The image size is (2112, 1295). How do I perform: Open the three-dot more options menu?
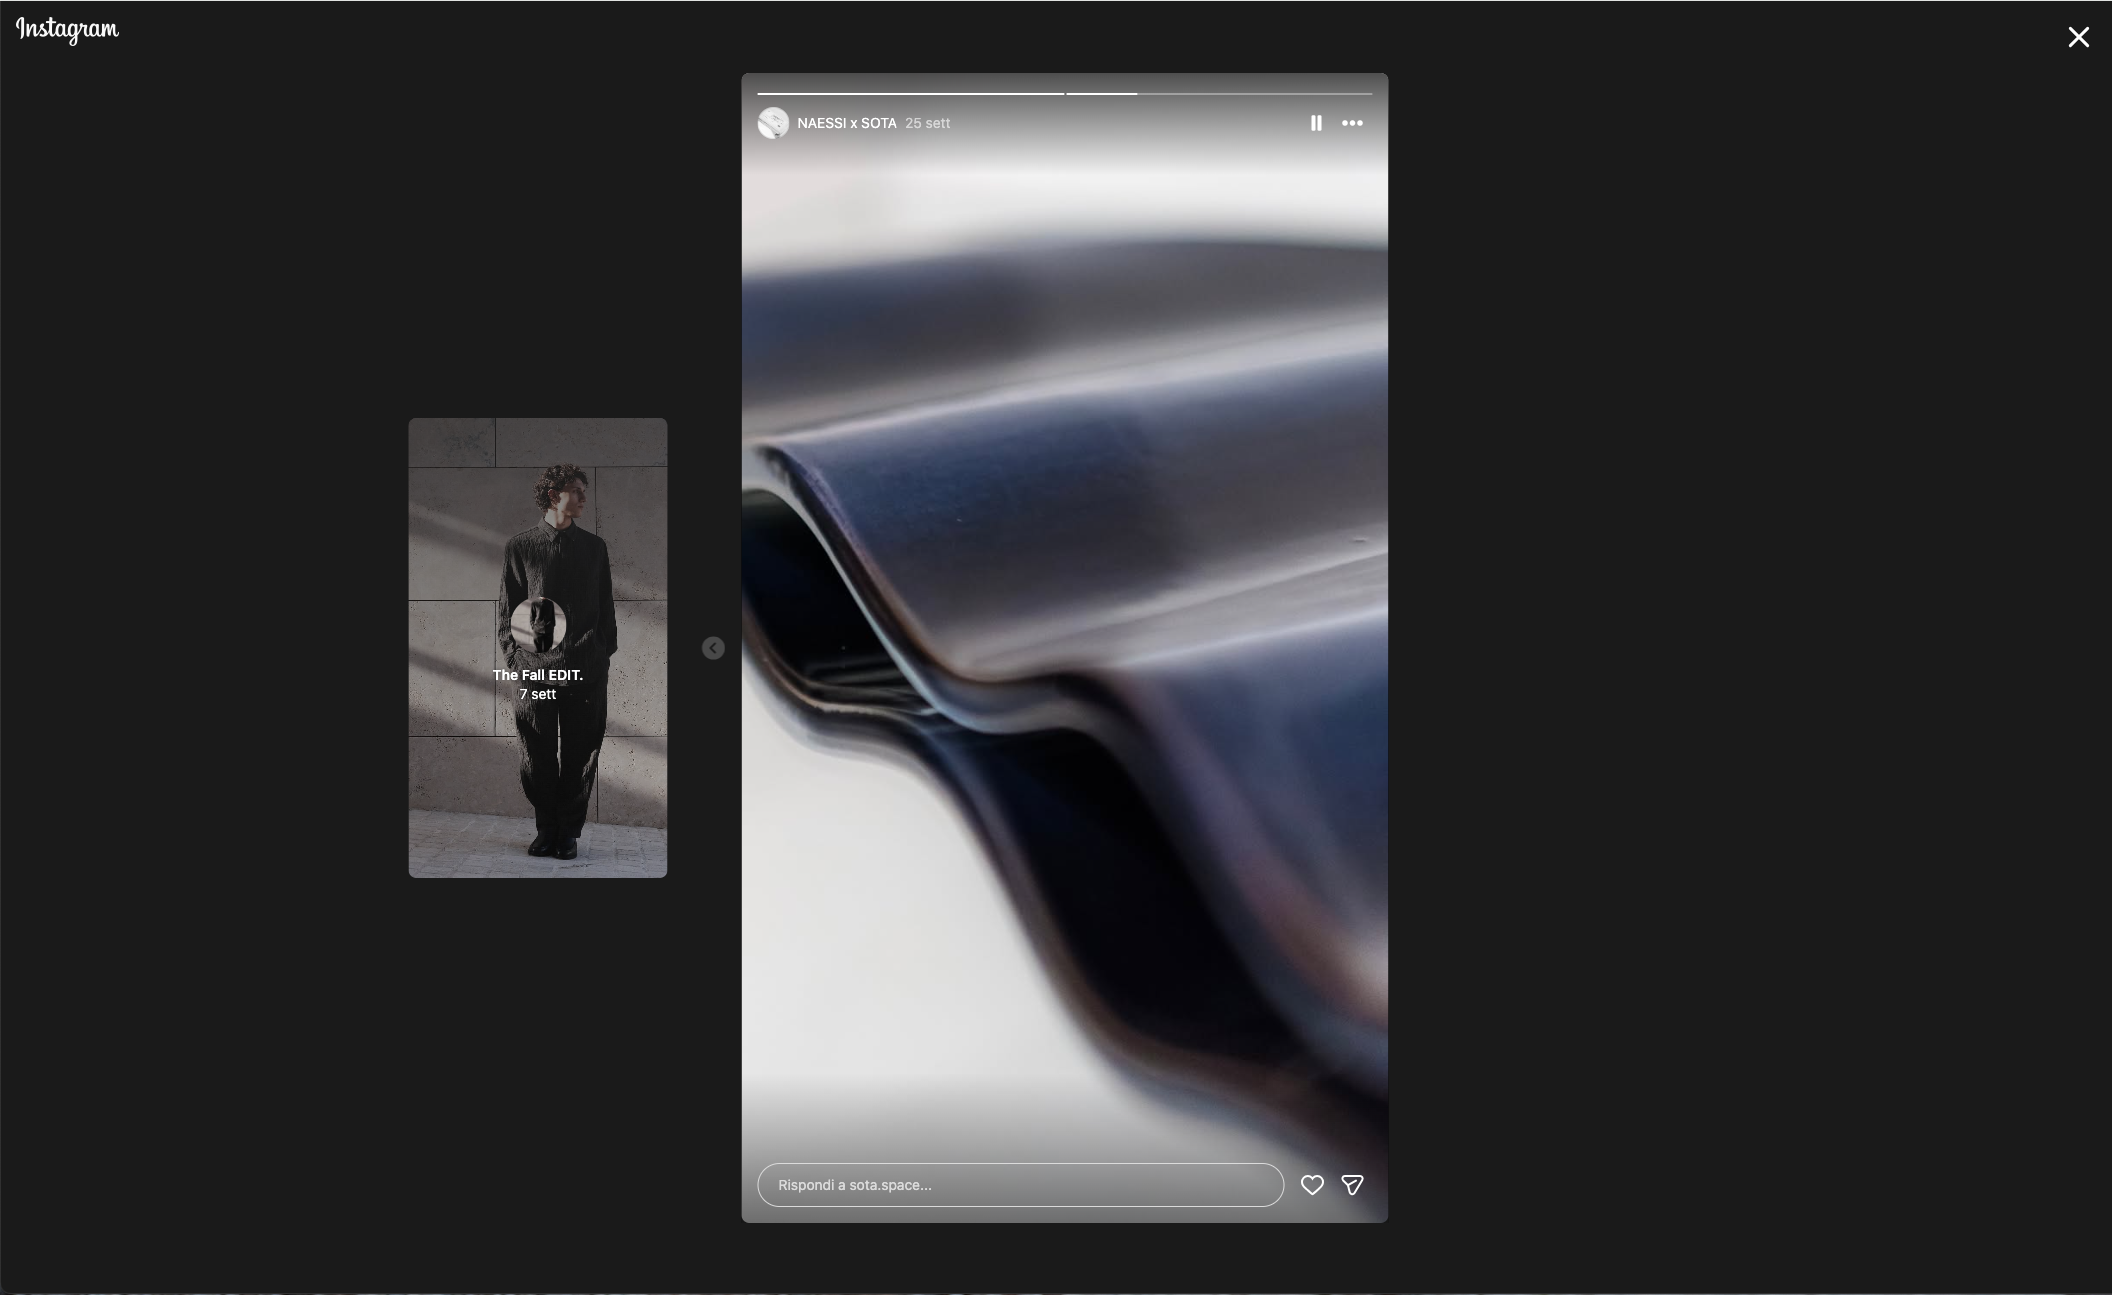1352,123
